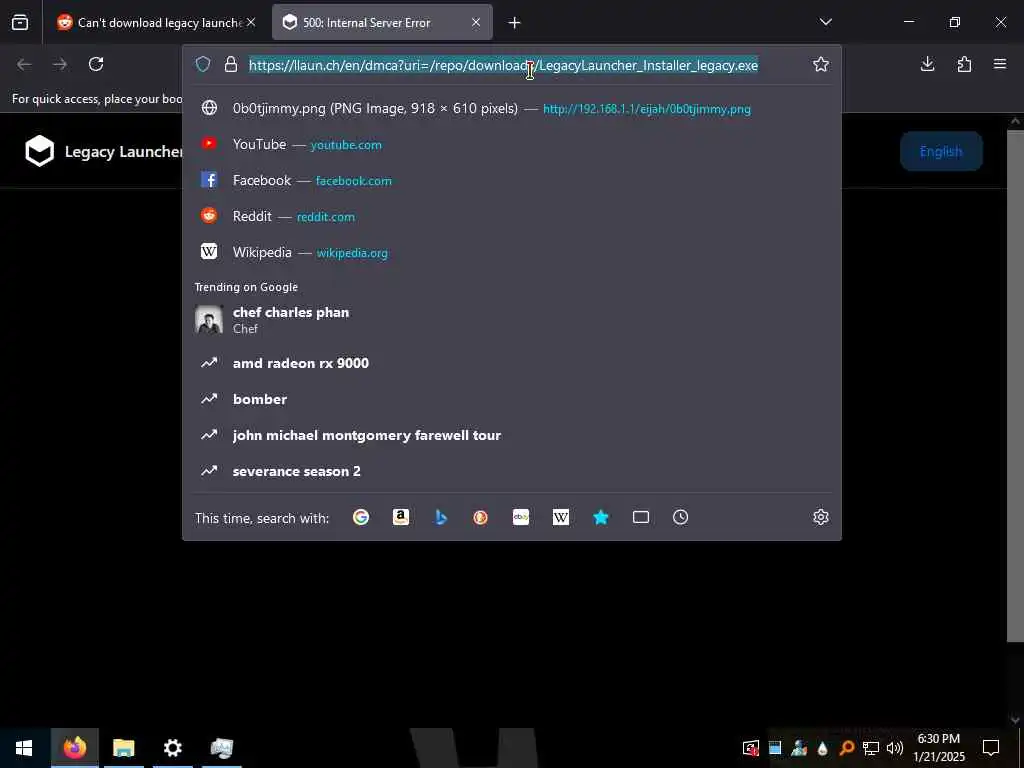This screenshot has width=1024, height=768.
Task: Click the page vertical scrollbar
Action: pos(1015,385)
